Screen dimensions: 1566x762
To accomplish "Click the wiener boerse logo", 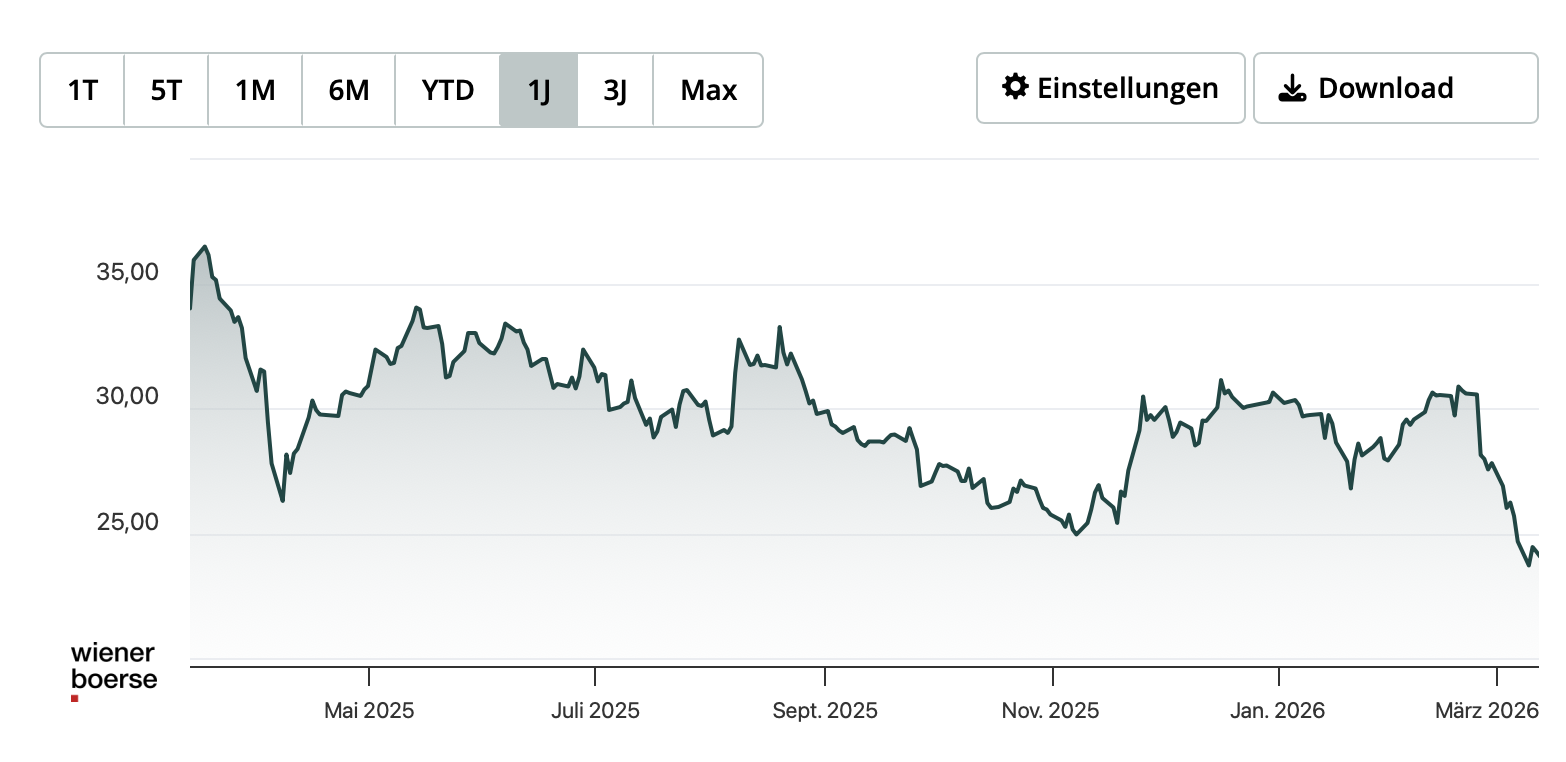I will click(113, 670).
